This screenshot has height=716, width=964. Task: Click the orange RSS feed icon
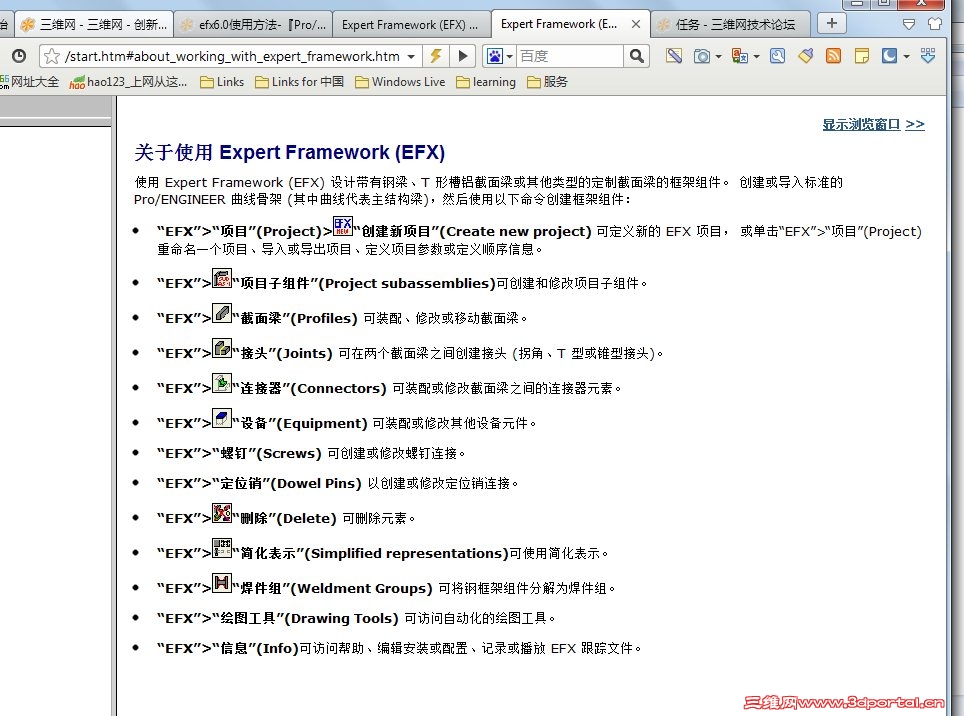(833, 57)
